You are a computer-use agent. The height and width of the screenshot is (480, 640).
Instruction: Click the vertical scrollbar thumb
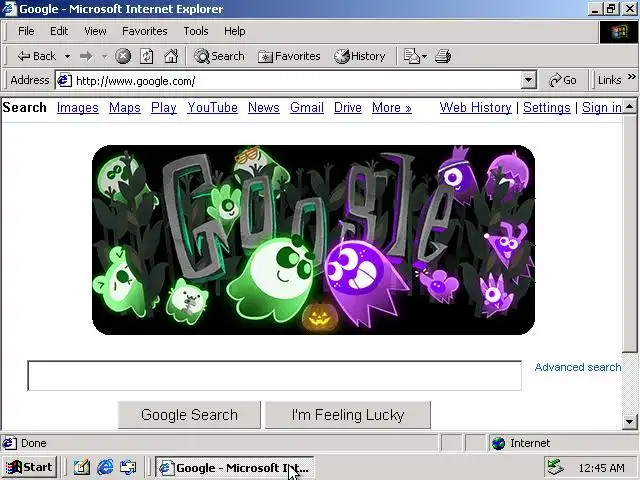630,233
